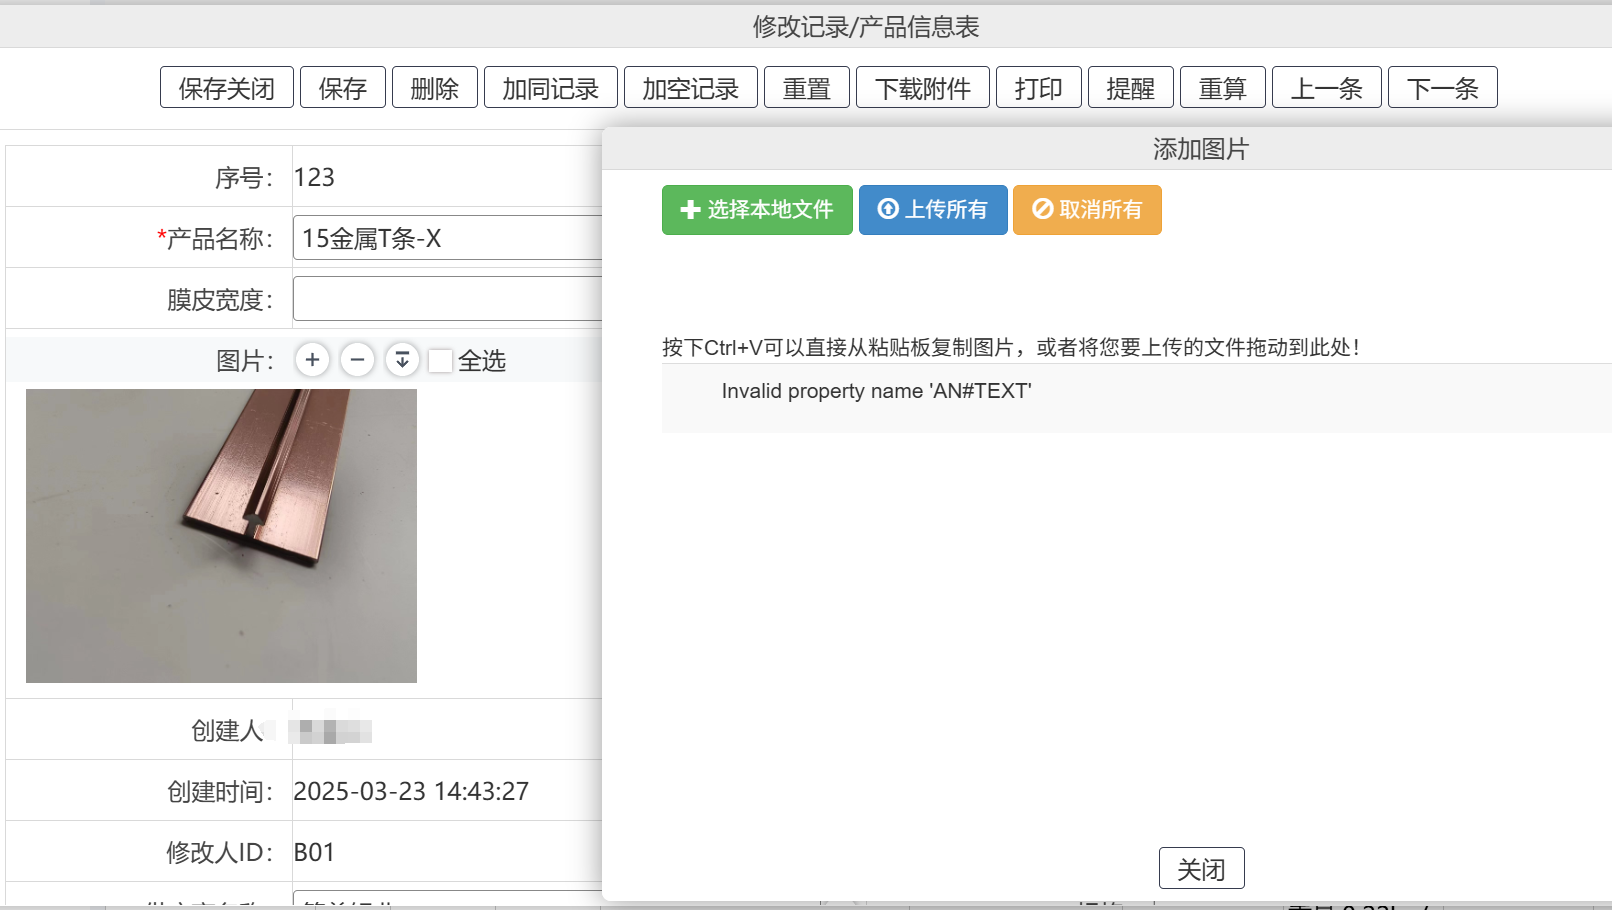Click the 加空记录 button
This screenshot has height=910, width=1612.
(x=691, y=87)
